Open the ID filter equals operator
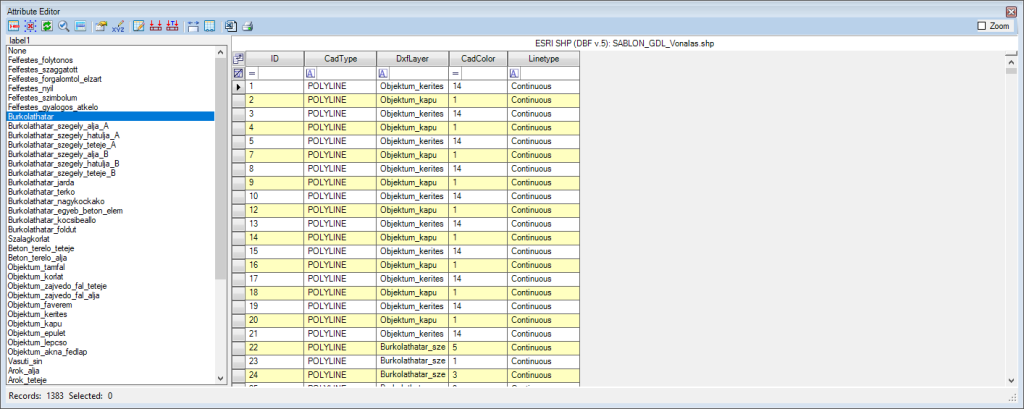Image resolution: width=1024 pixels, height=409 pixels. (252, 73)
